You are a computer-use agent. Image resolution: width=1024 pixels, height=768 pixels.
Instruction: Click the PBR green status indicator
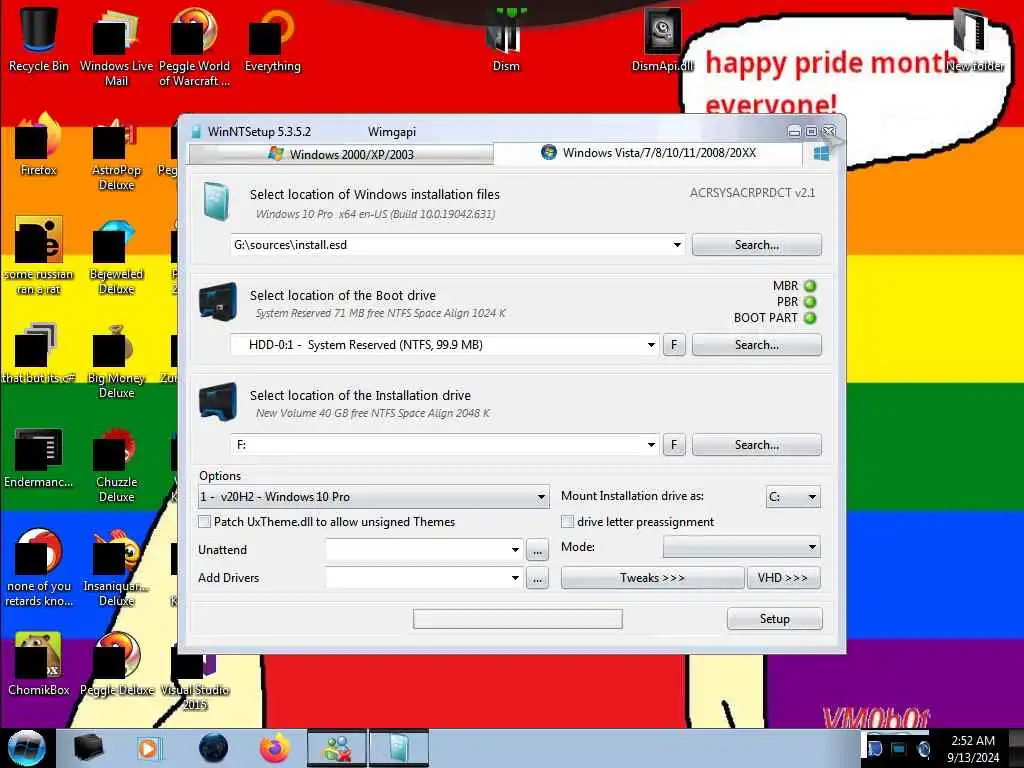pos(810,302)
